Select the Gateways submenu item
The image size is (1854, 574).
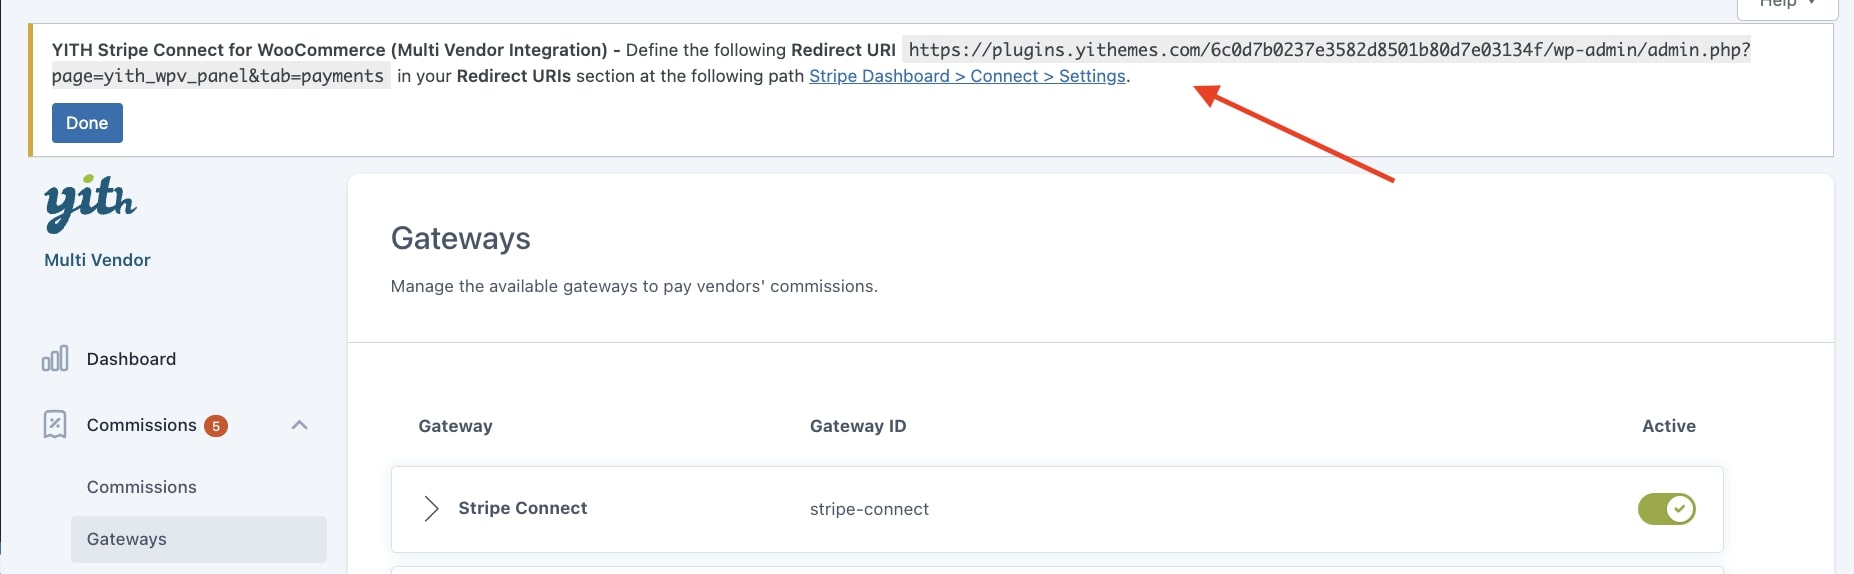click(x=199, y=539)
